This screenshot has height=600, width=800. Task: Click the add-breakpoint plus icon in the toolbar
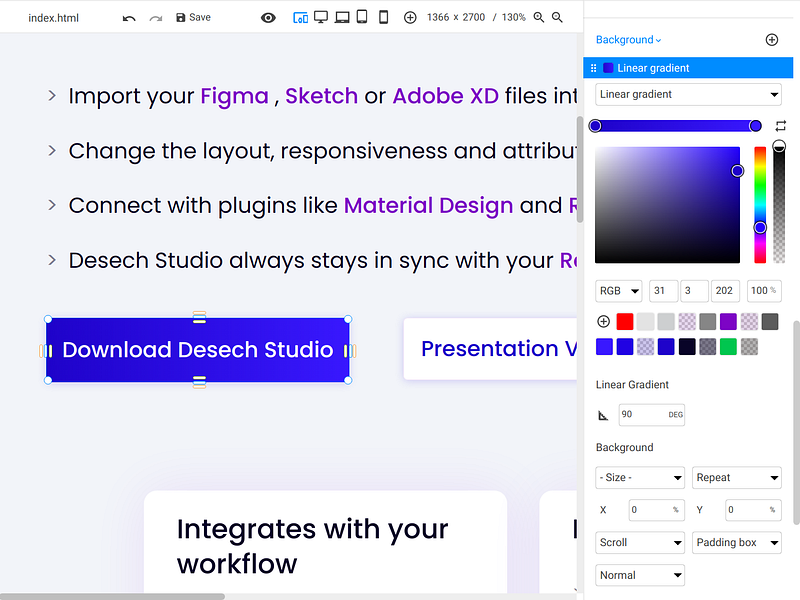point(410,17)
